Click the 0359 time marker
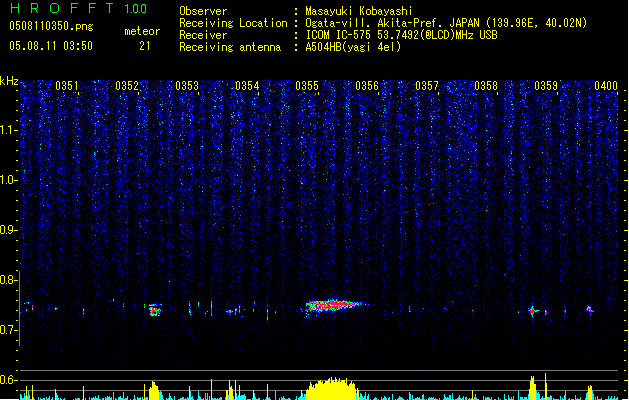The image size is (629, 400). pos(546,86)
